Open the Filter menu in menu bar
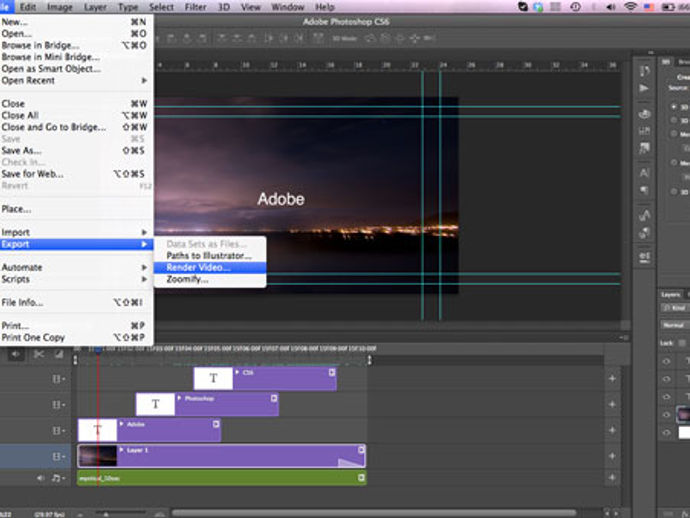 pos(195,7)
